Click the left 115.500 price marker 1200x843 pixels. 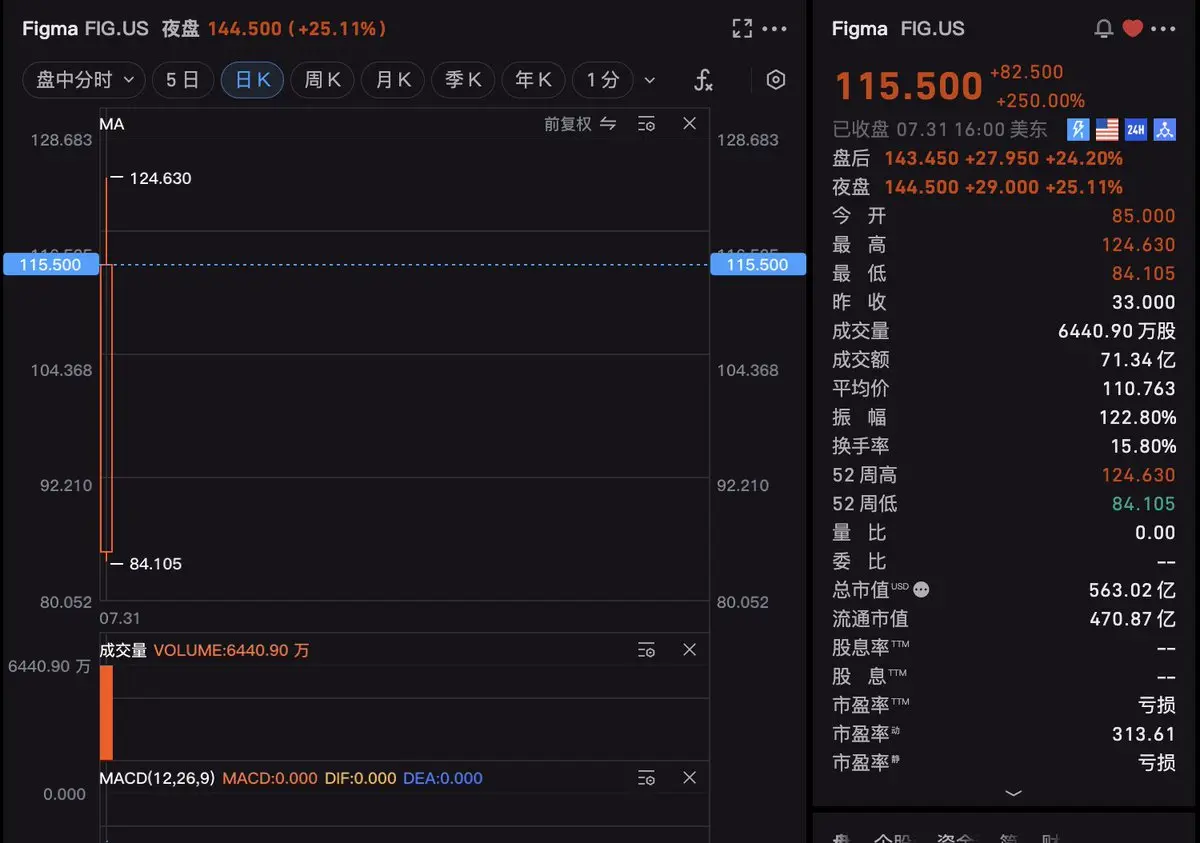(50, 265)
